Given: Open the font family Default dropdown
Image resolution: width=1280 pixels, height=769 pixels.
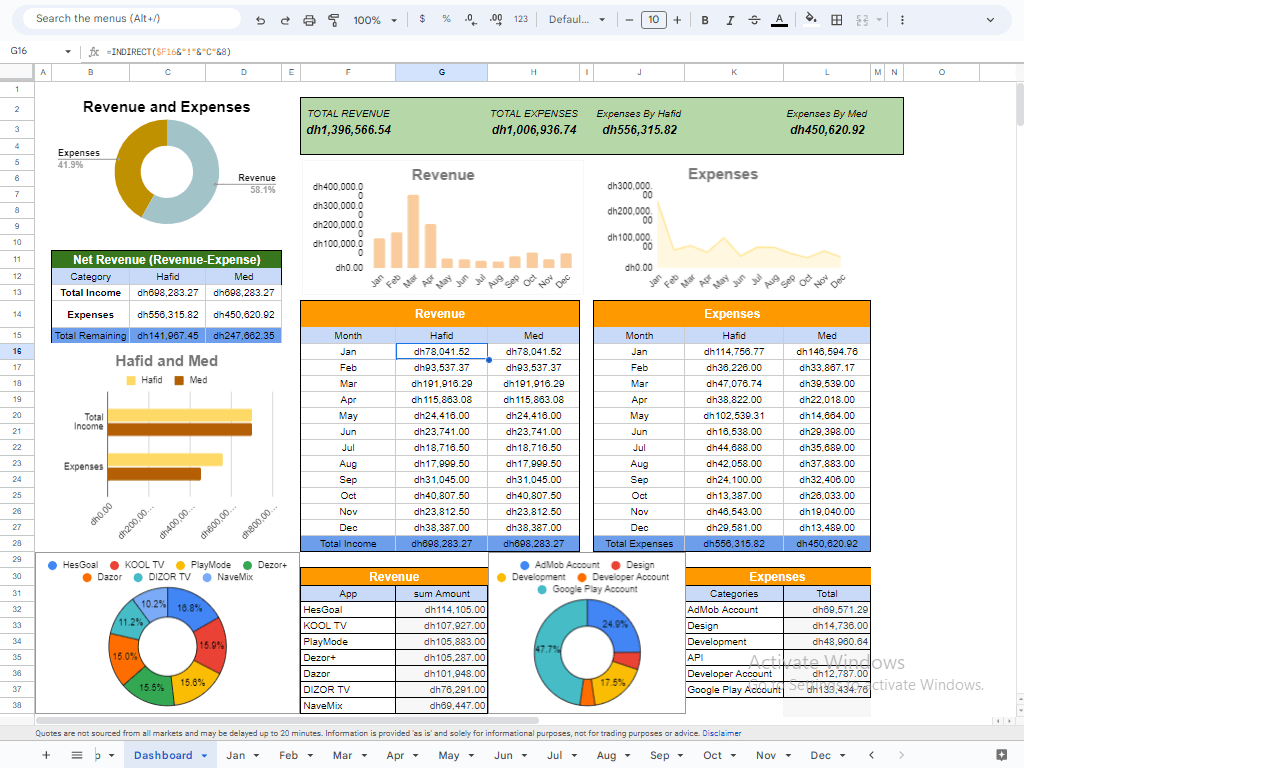Looking at the screenshot, I should click(575, 20).
